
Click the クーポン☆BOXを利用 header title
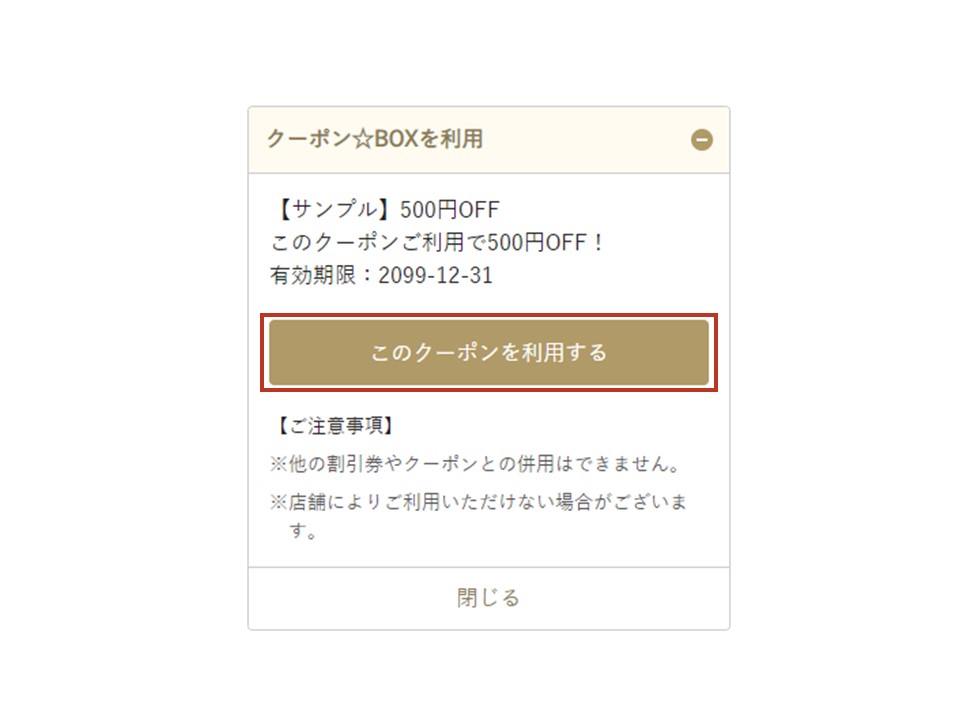375,139
